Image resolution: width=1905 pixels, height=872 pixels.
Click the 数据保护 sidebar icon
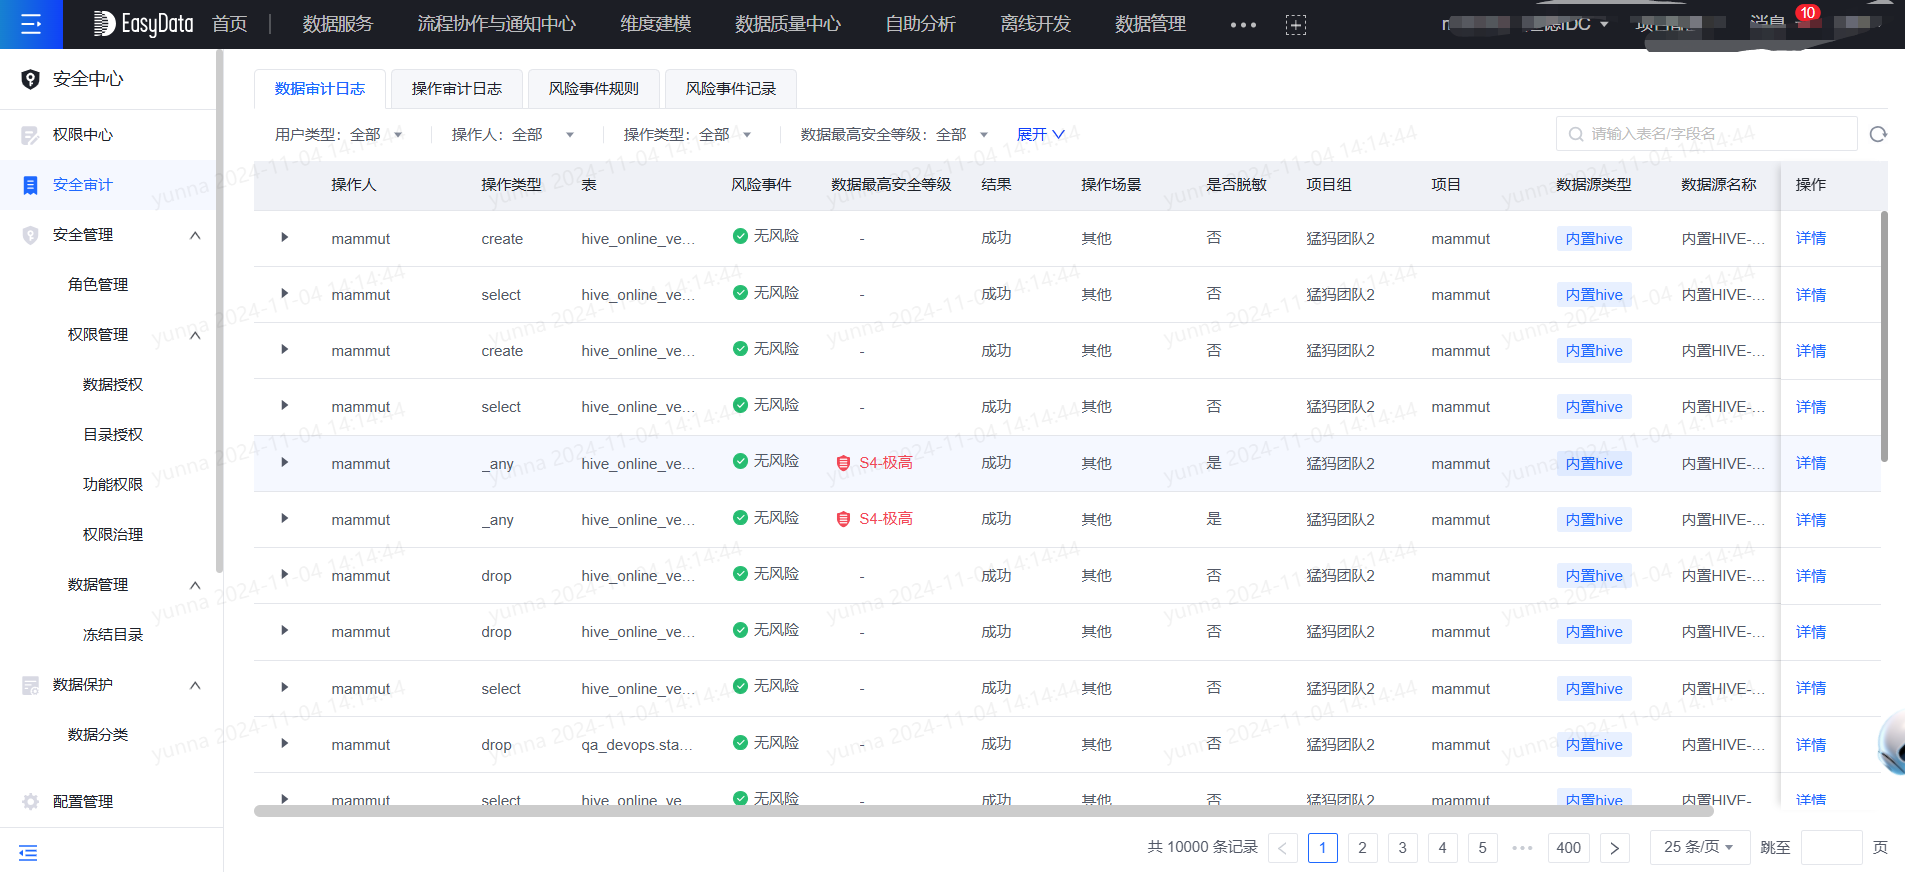click(31, 685)
